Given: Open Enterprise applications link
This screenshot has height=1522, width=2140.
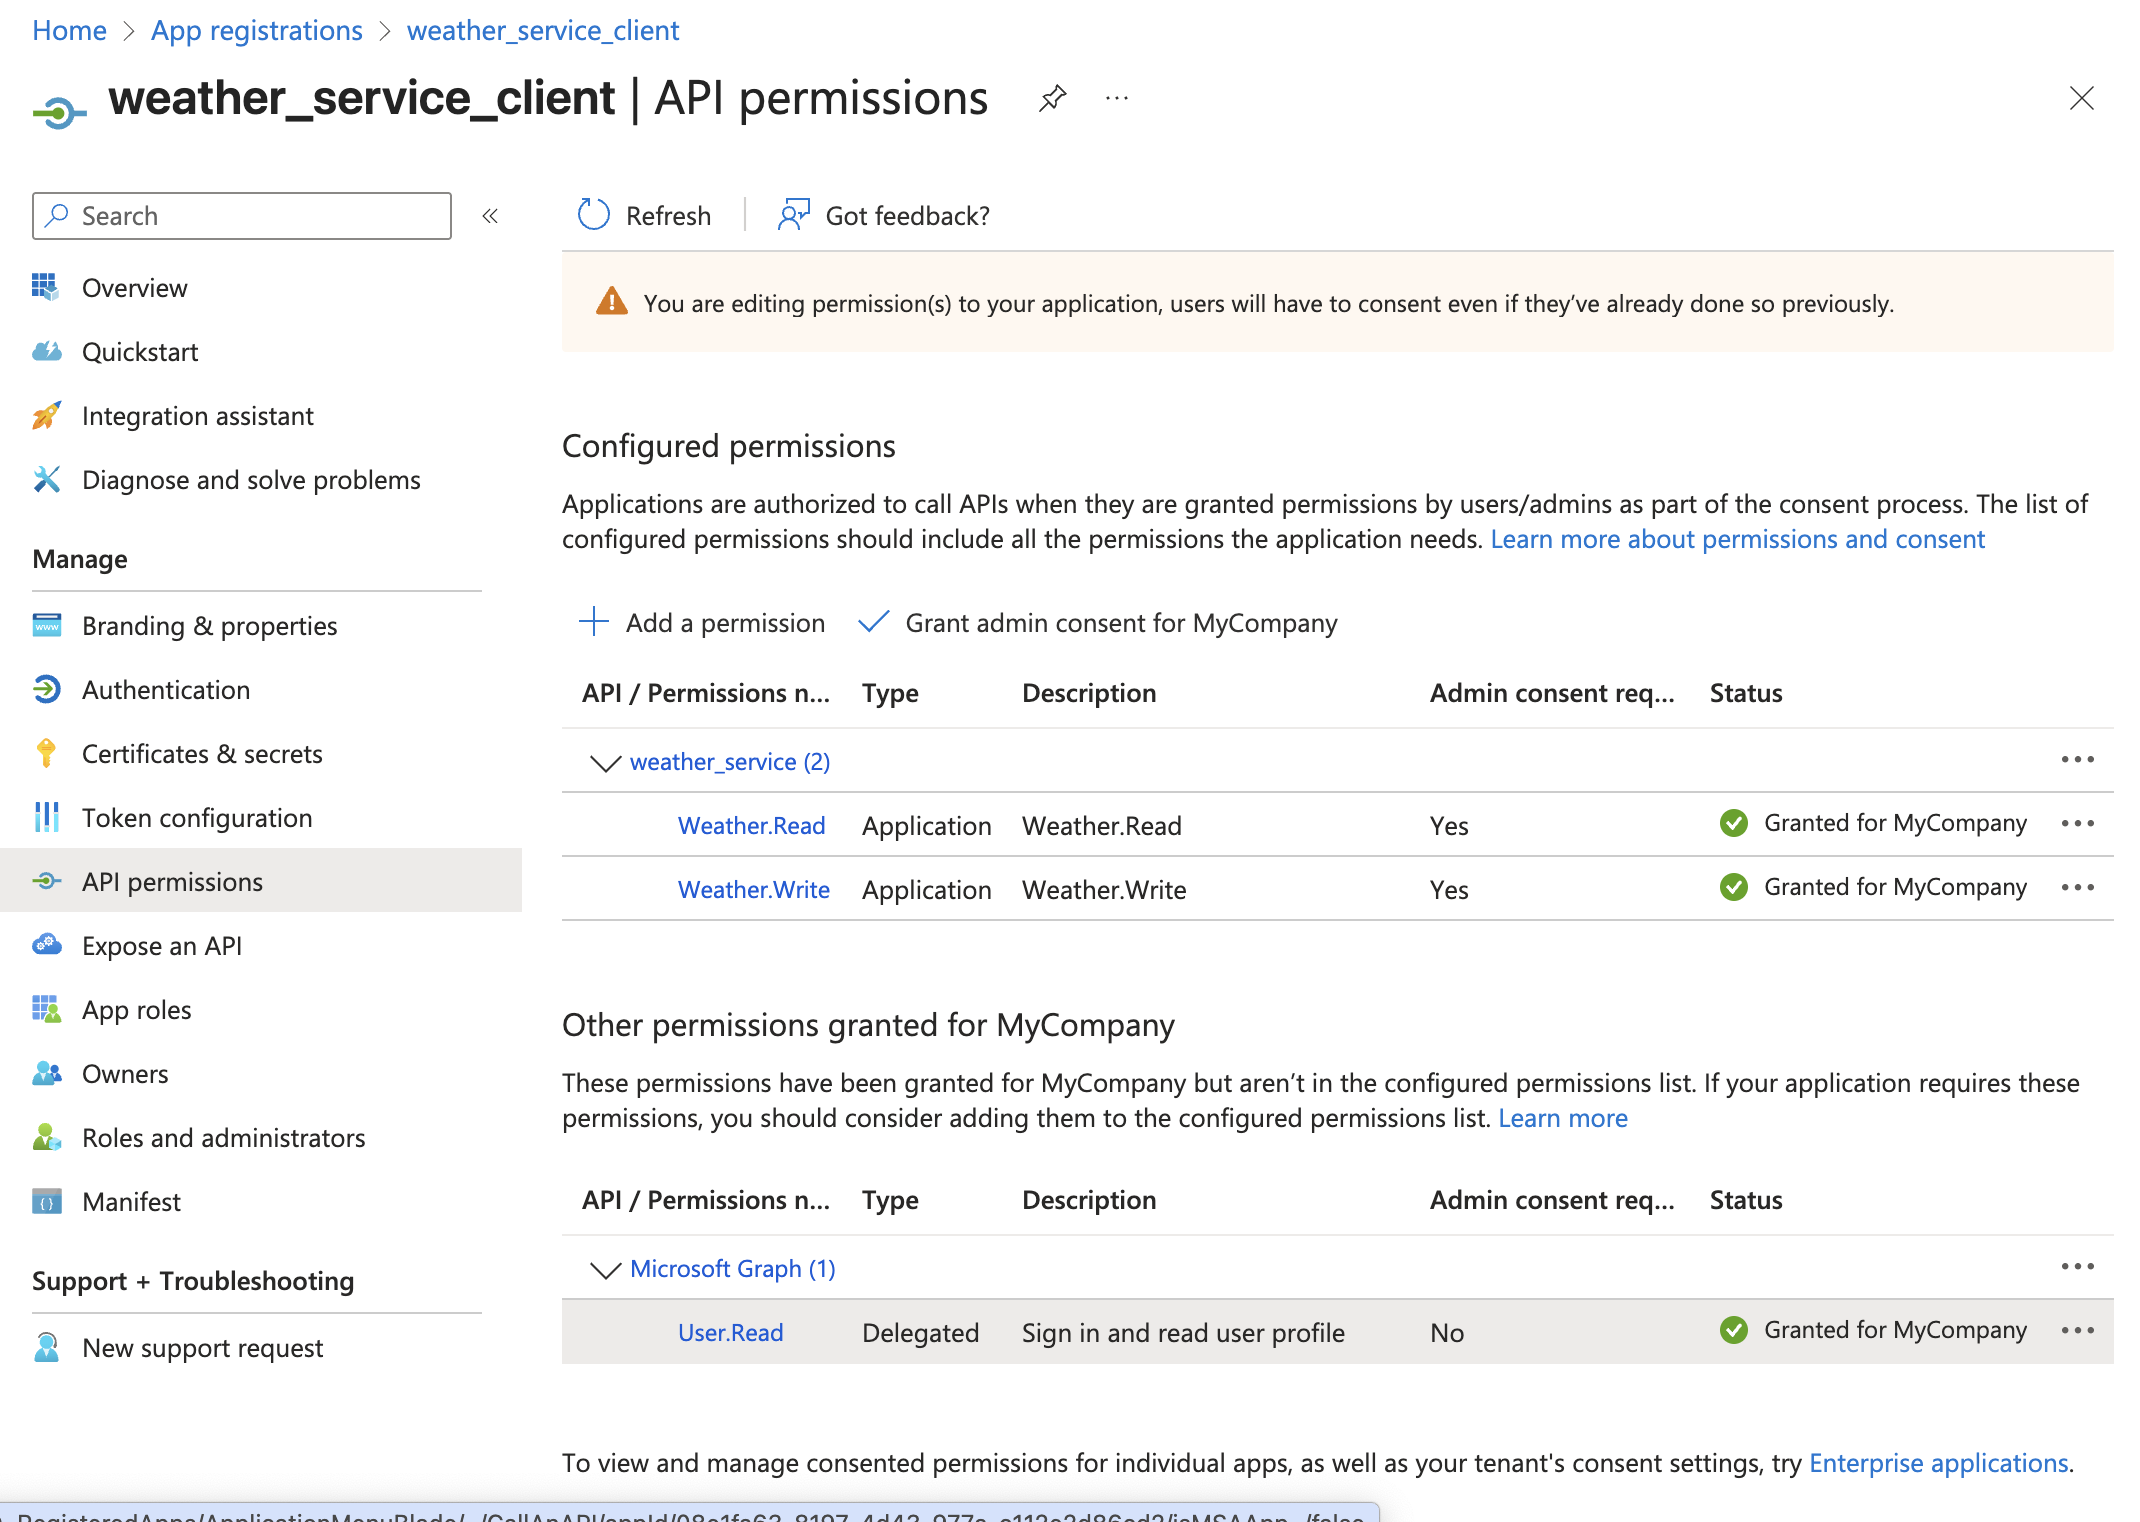Looking at the screenshot, I should [1938, 1463].
